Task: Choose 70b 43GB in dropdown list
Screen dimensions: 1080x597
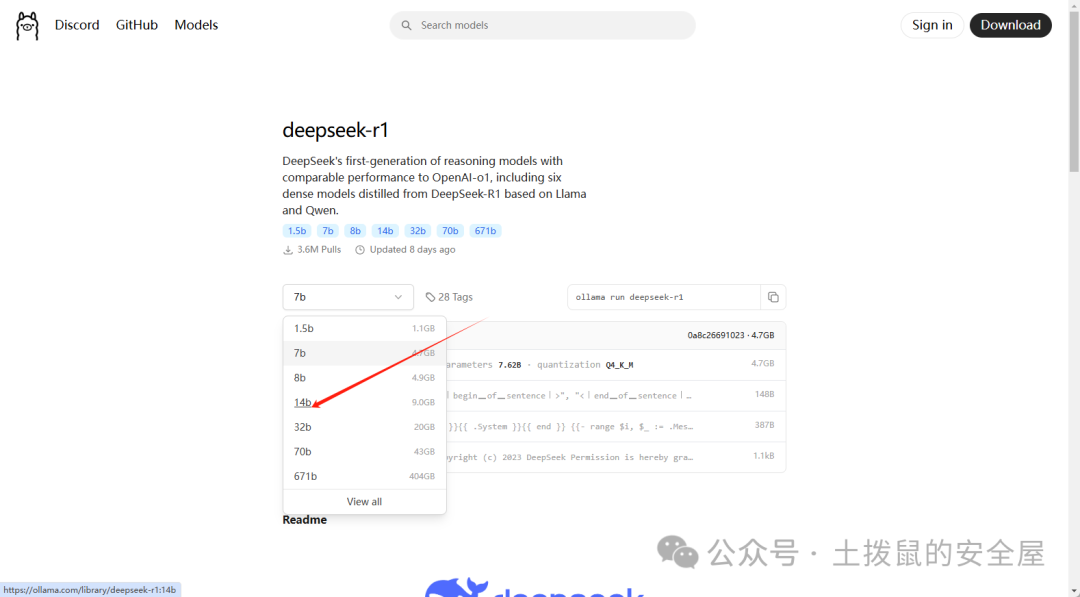Action: pos(364,452)
